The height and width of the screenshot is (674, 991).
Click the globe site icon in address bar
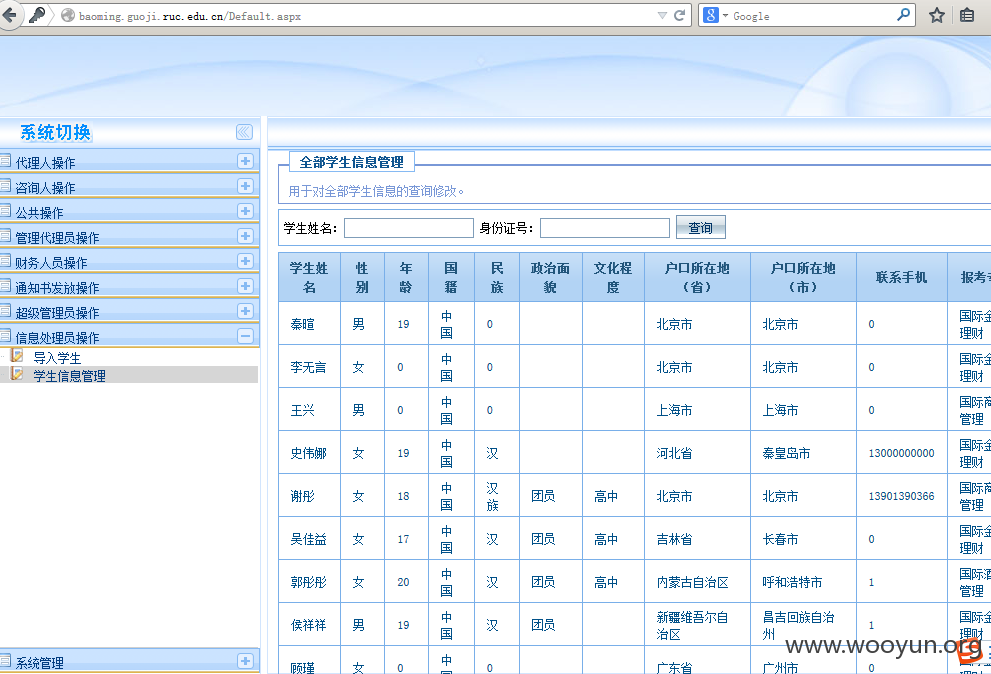pos(68,16)
